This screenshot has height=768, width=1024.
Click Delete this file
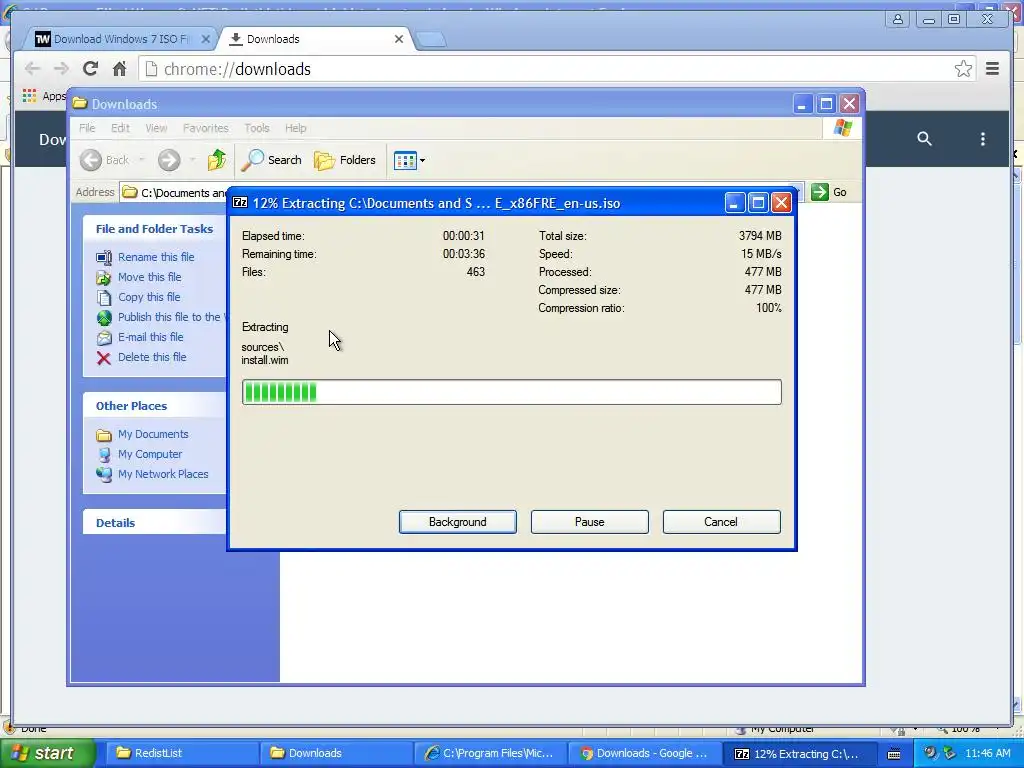[x=152, y=357]
